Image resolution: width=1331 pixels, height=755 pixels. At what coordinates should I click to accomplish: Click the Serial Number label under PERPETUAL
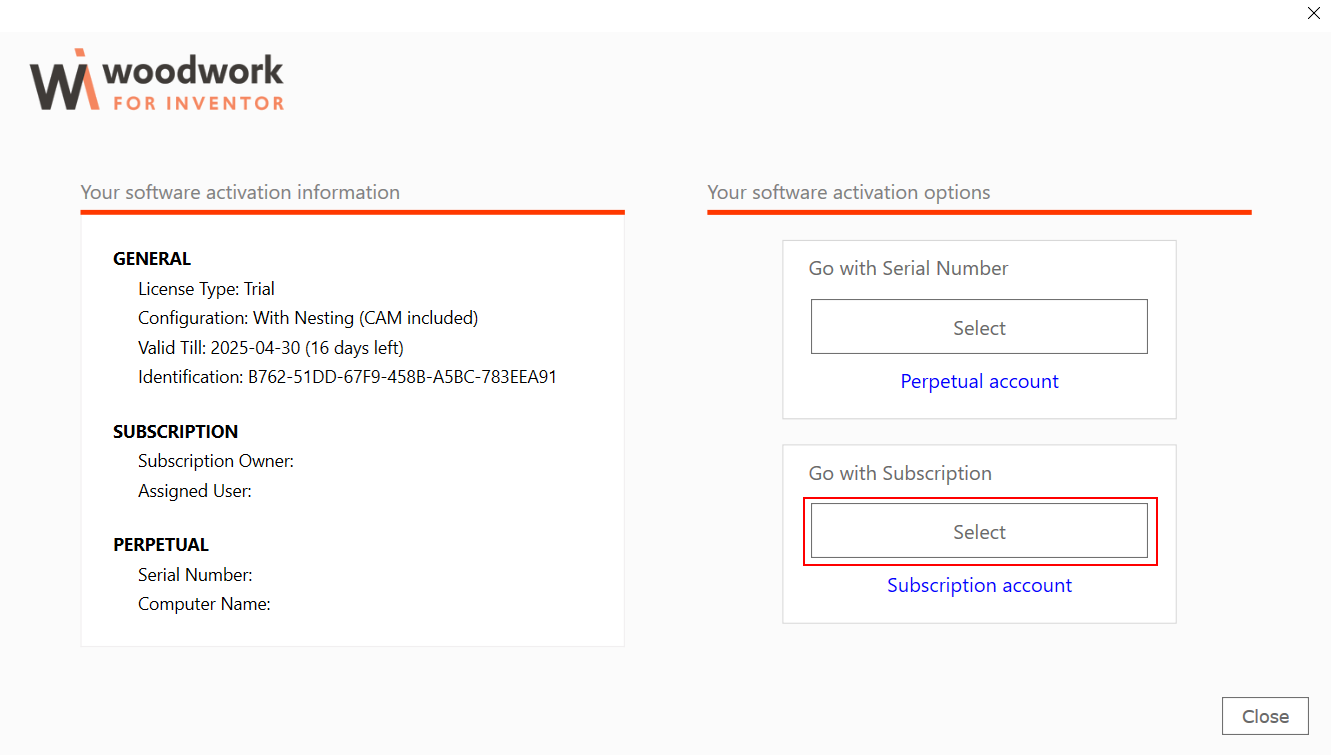pos(195,575)
